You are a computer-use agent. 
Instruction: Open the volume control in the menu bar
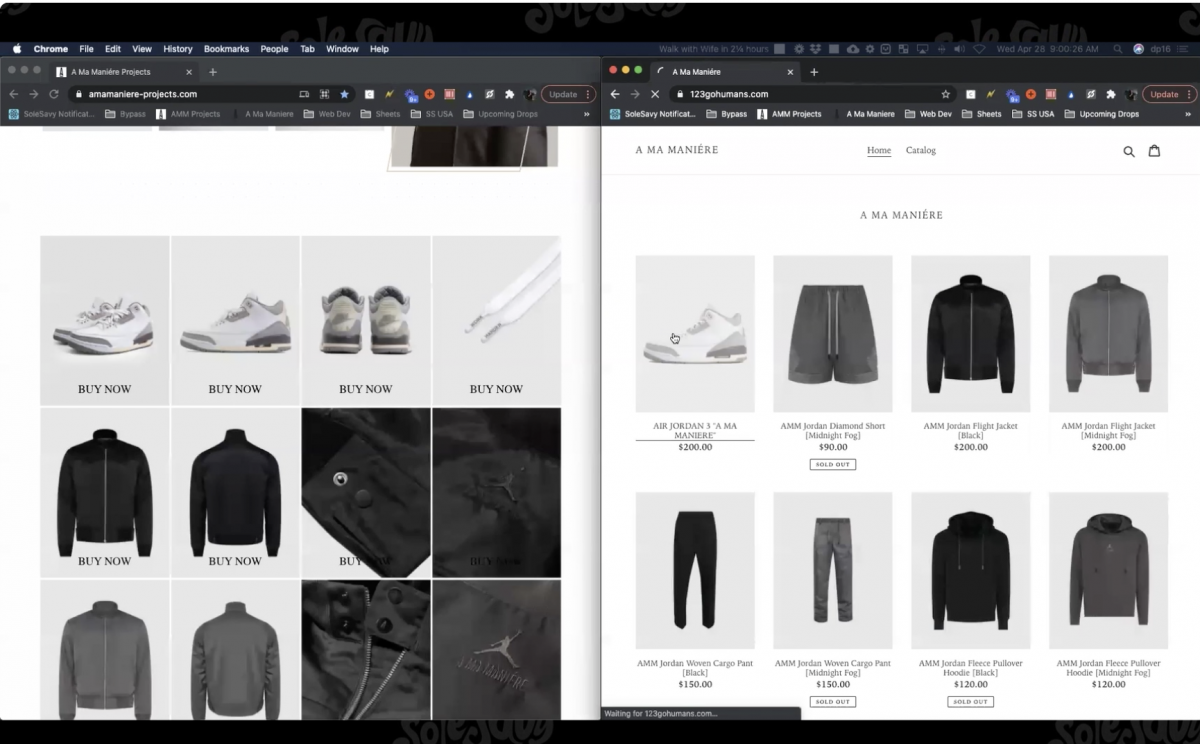[959, 49]
